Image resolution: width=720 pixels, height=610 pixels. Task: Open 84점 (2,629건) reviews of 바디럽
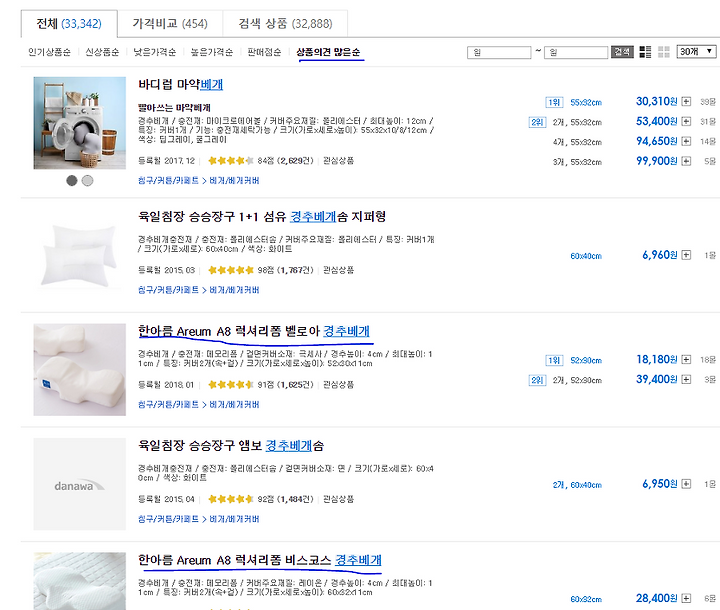click(285, 161)
